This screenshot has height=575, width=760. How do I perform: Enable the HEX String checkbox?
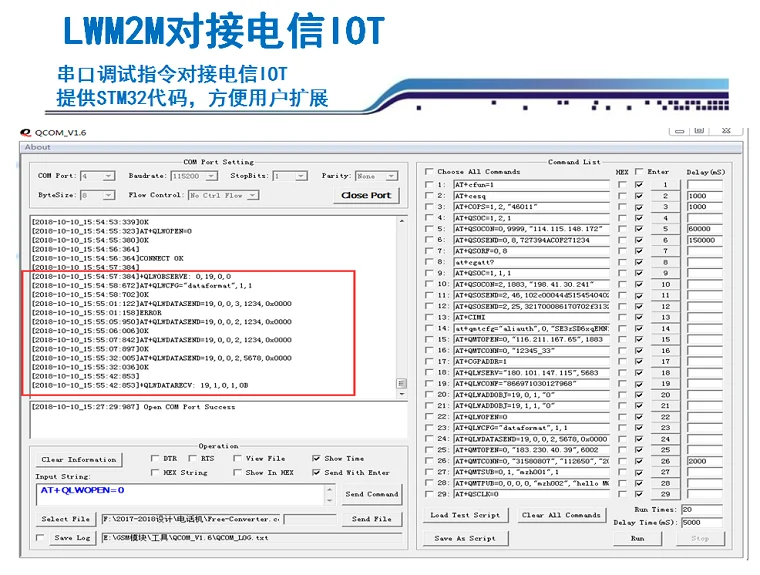(155, 472)
